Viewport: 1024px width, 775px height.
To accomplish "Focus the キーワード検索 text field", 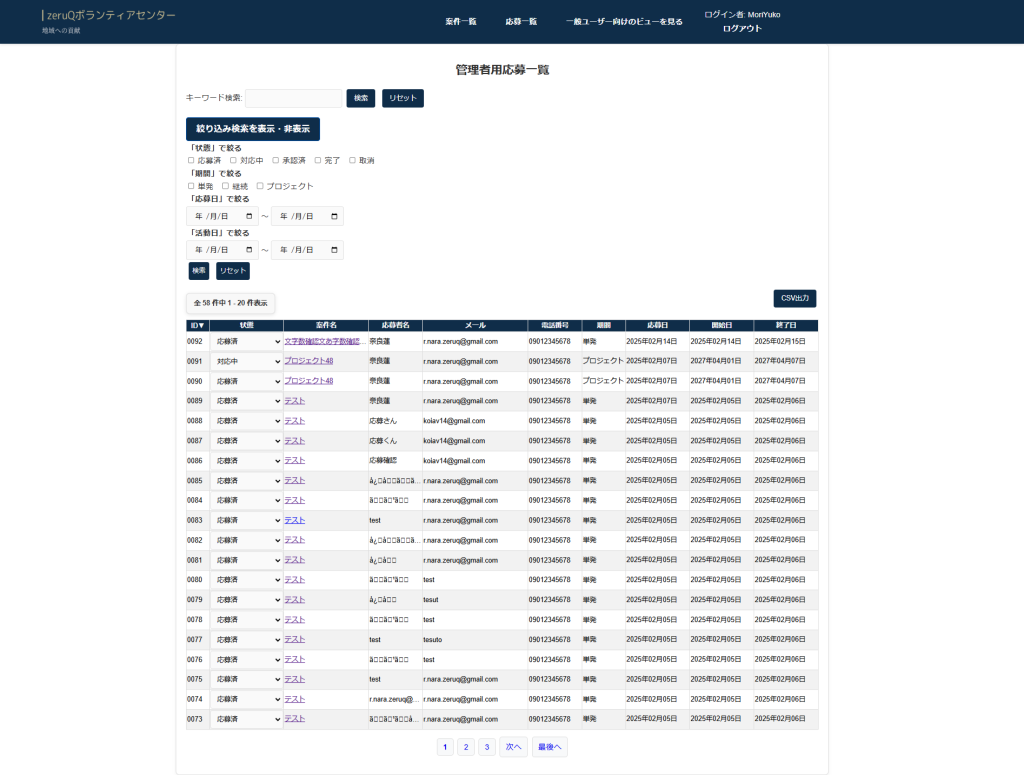I will click(293, 98).
